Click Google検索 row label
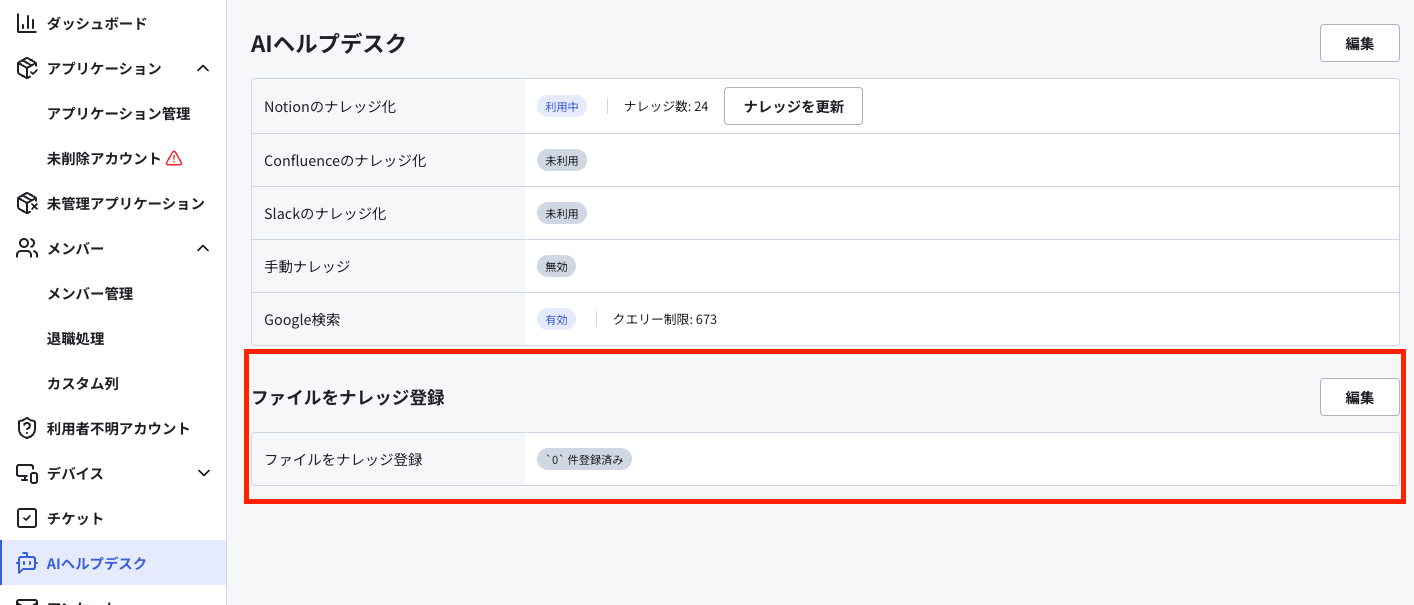Image resolution: width=1414 pixels, height=605 pixels. tap(302, 319)
